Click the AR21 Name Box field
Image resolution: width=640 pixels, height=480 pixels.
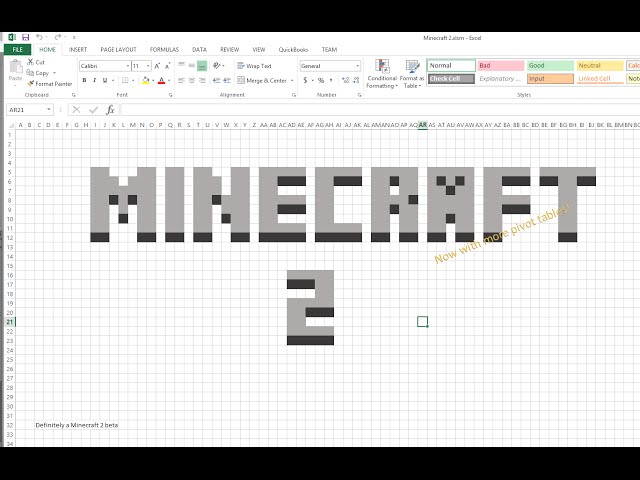pos(27,109)
